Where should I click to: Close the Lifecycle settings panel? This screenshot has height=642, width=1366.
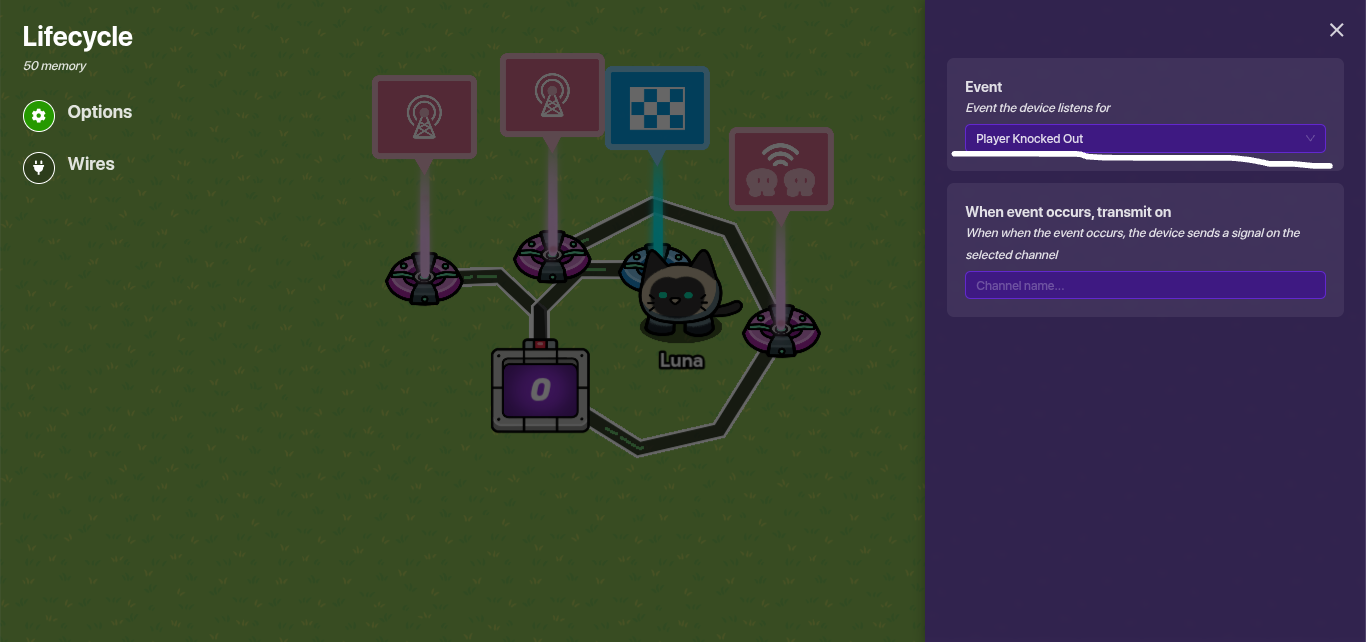click(1336, 30)
